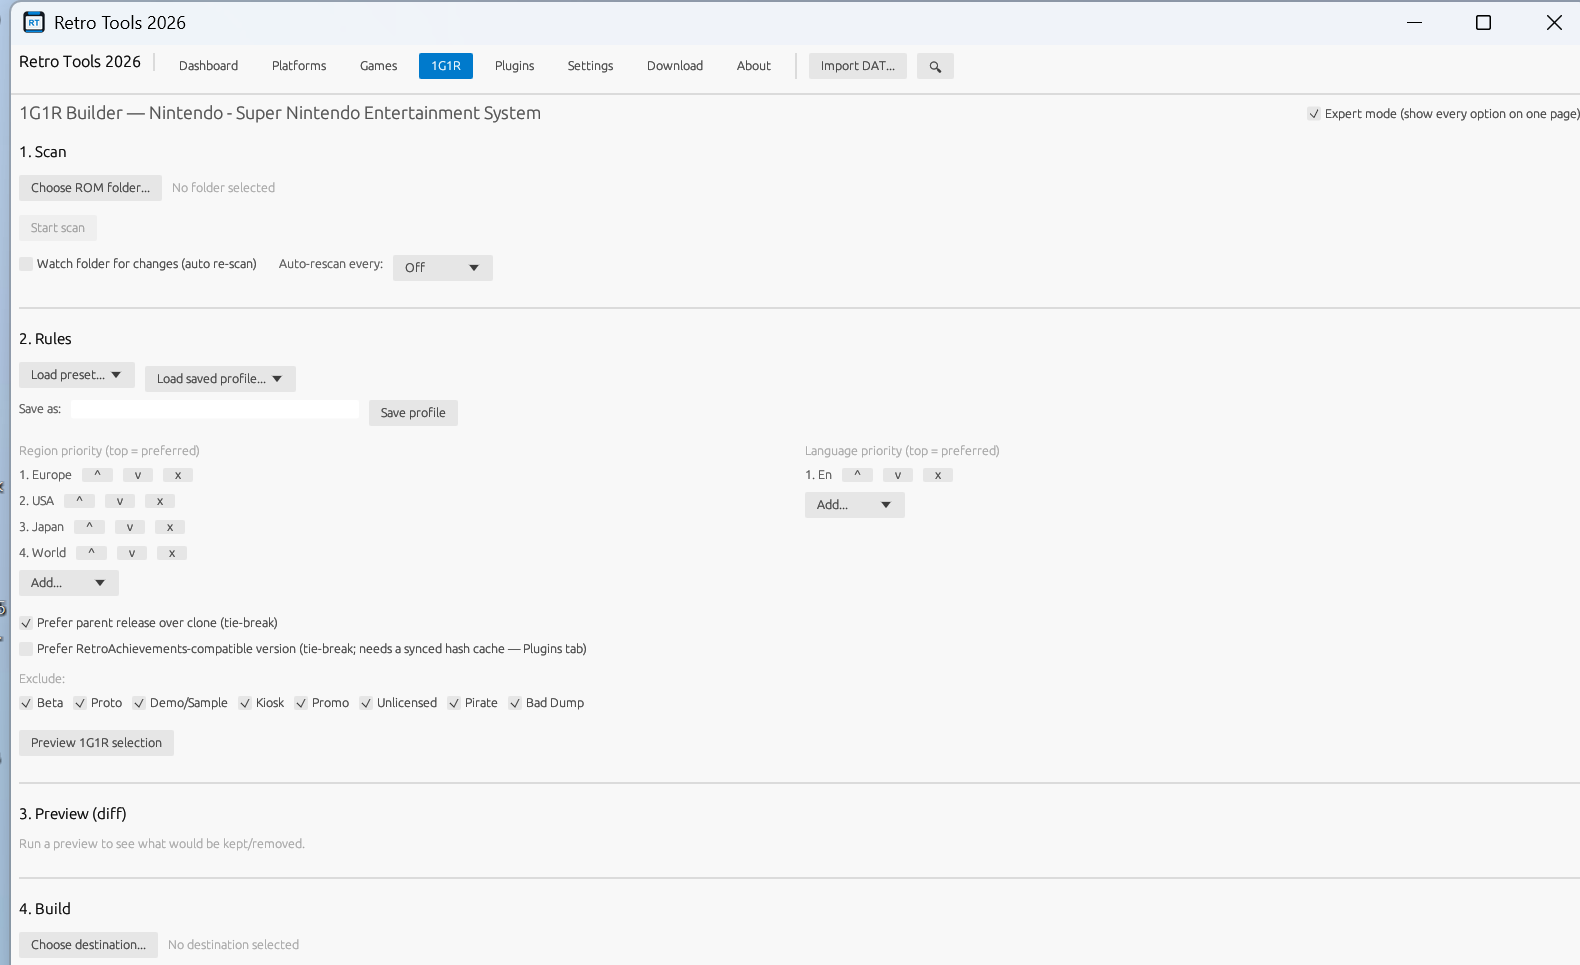The height and width of the screenshot is (965, 1580).
Task: Uncheck Demo/Sample exclusion
Action: [139, 703]
